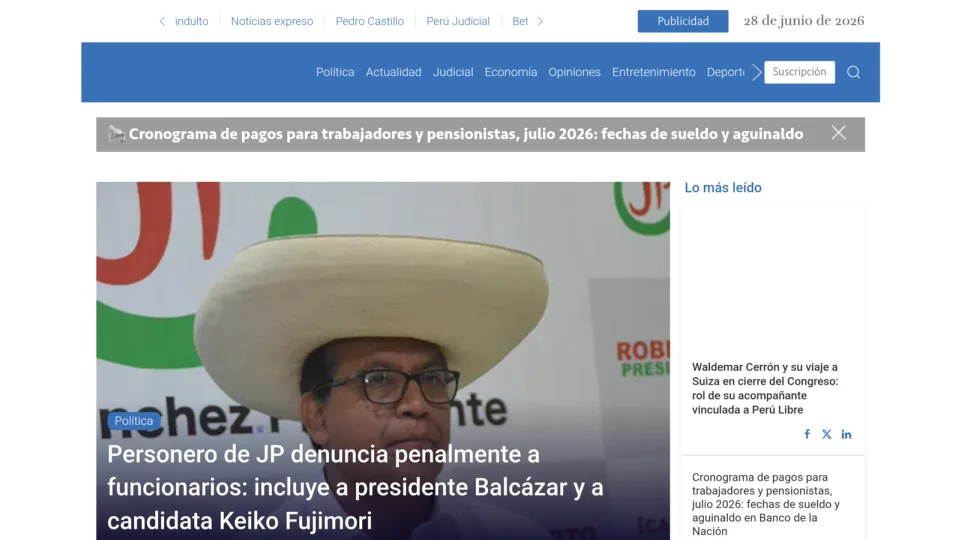Open the Opiniones section

point(574,72)
